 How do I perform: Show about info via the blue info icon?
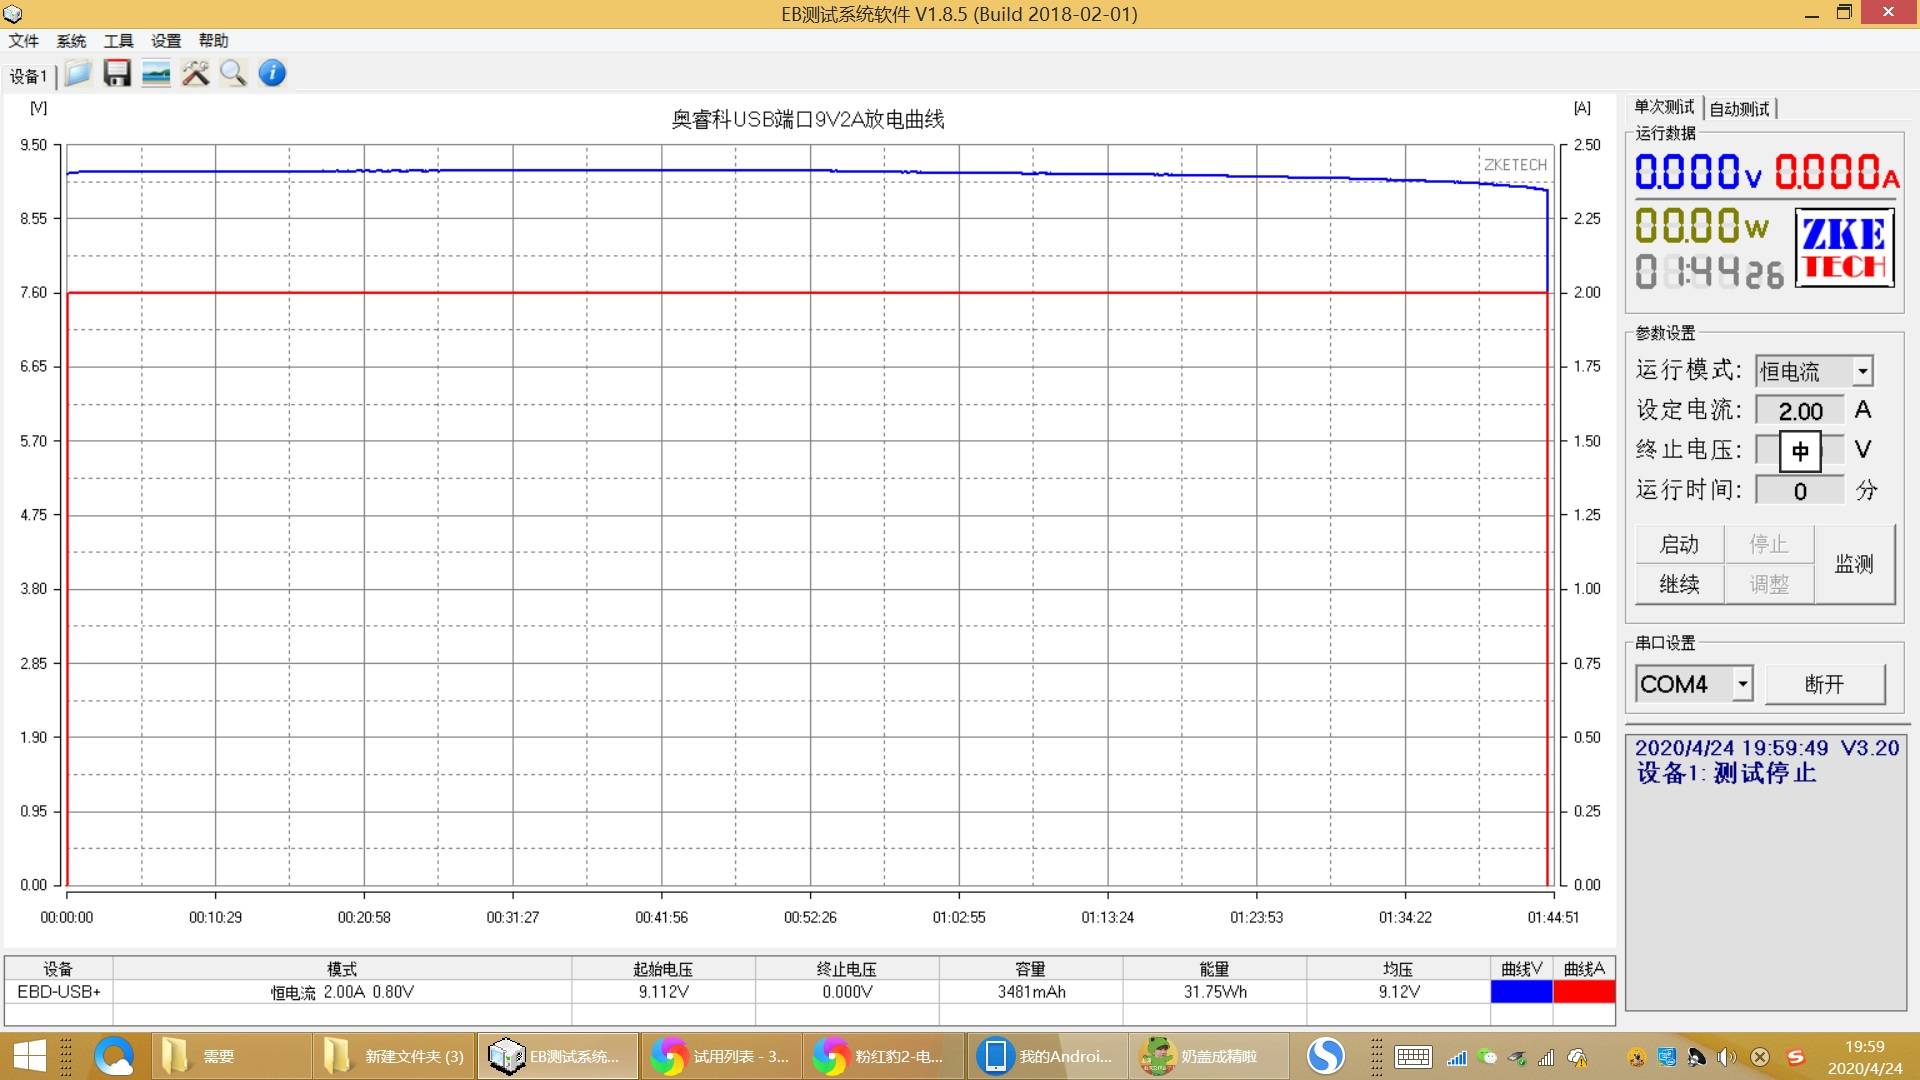click(x=272, y=73)
